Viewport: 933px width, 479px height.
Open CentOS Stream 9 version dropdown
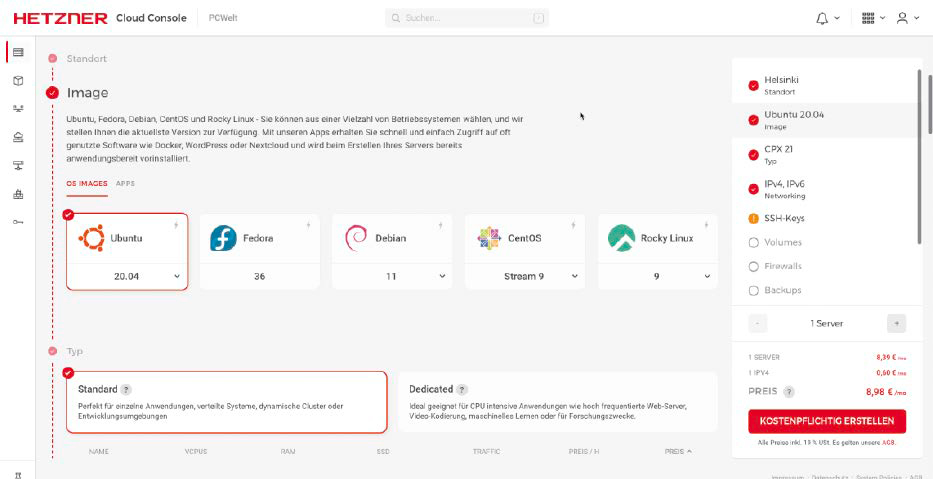(x=525, y=277)
